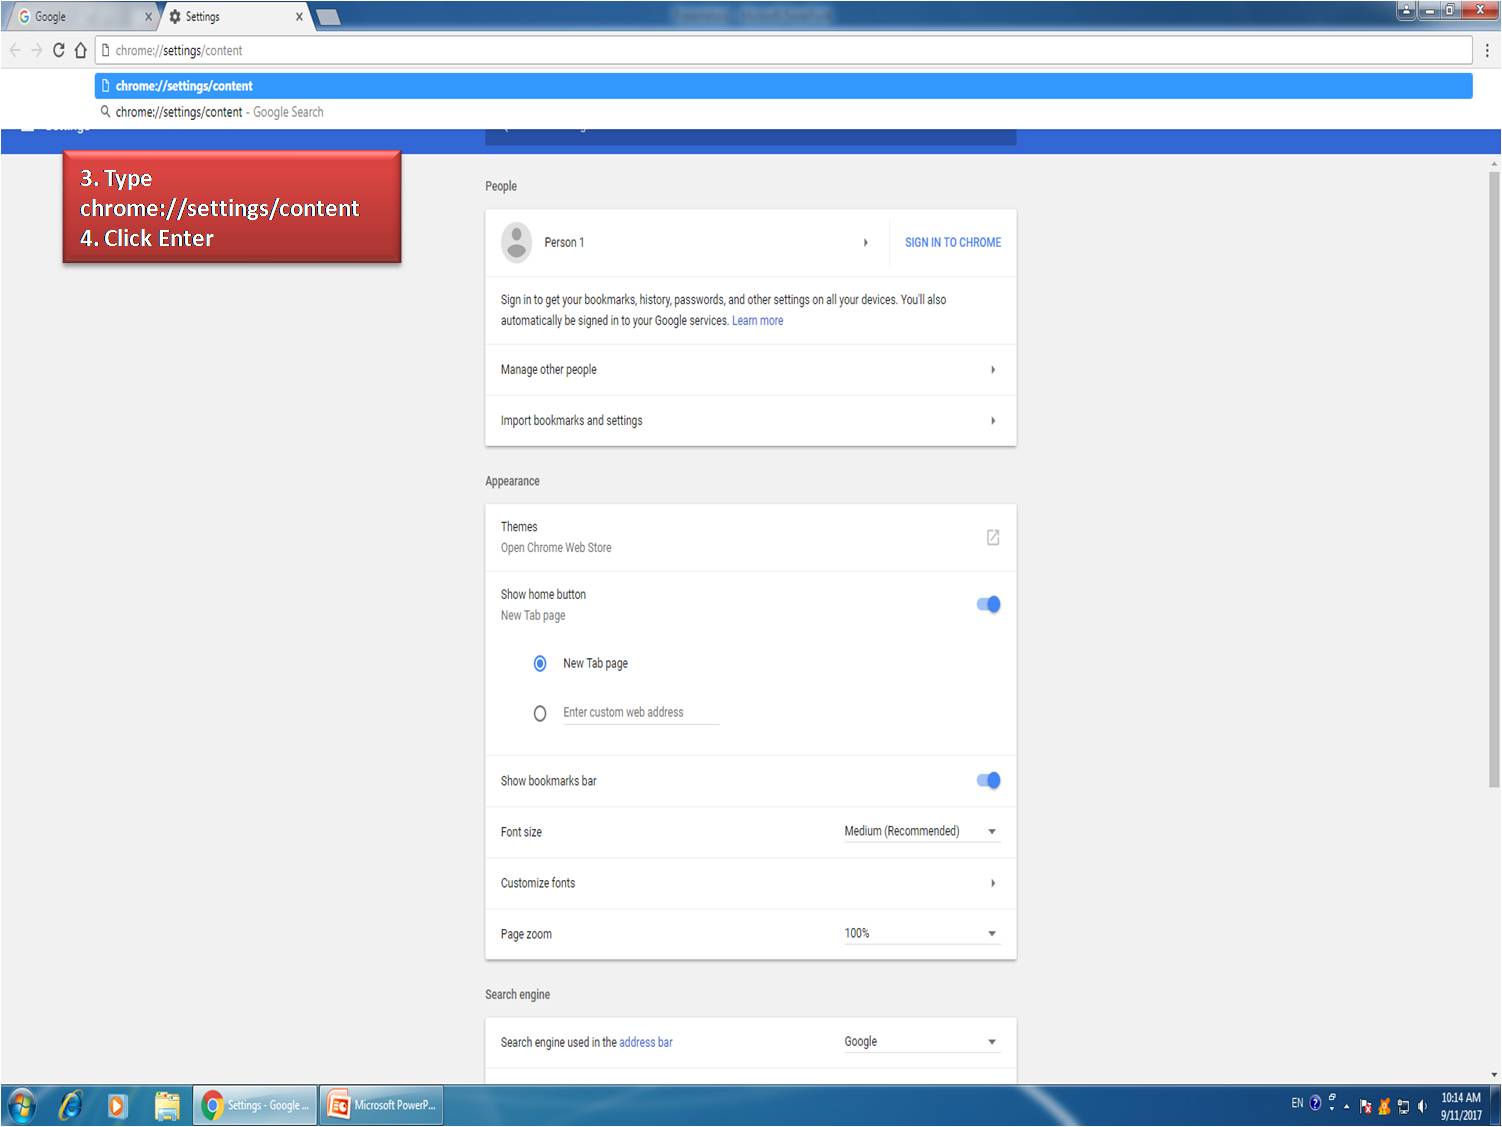
Task: Close the Settings tab
Action: (299, 17)
